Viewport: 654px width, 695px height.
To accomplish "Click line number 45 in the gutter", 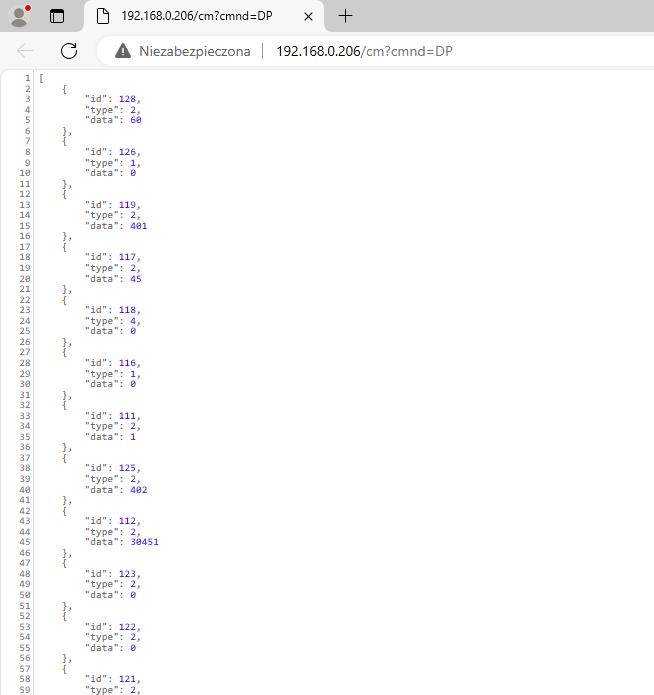I will pos(25,542).
